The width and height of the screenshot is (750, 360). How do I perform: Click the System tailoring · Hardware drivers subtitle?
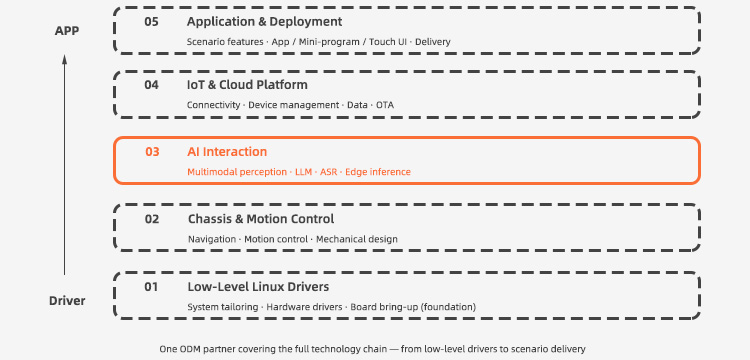click(x=331, y=306)
